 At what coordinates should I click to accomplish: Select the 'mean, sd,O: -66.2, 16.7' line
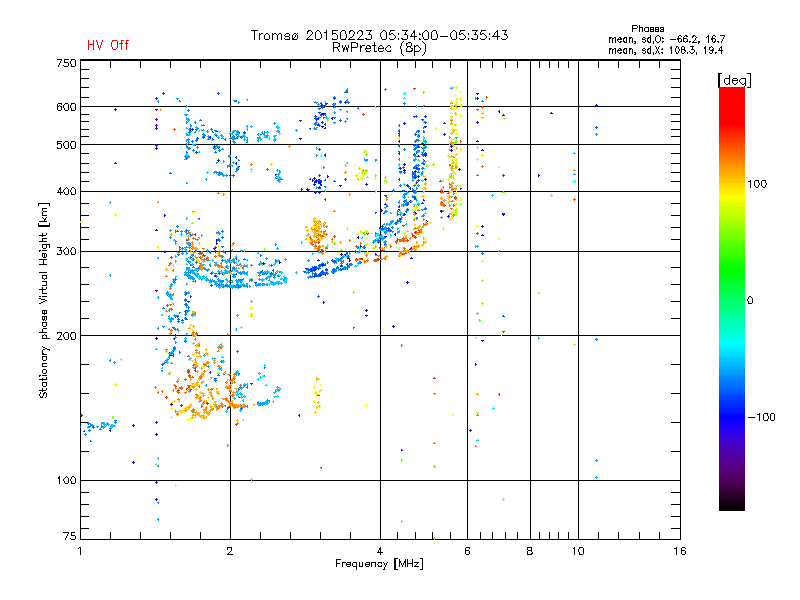(667, 39)
